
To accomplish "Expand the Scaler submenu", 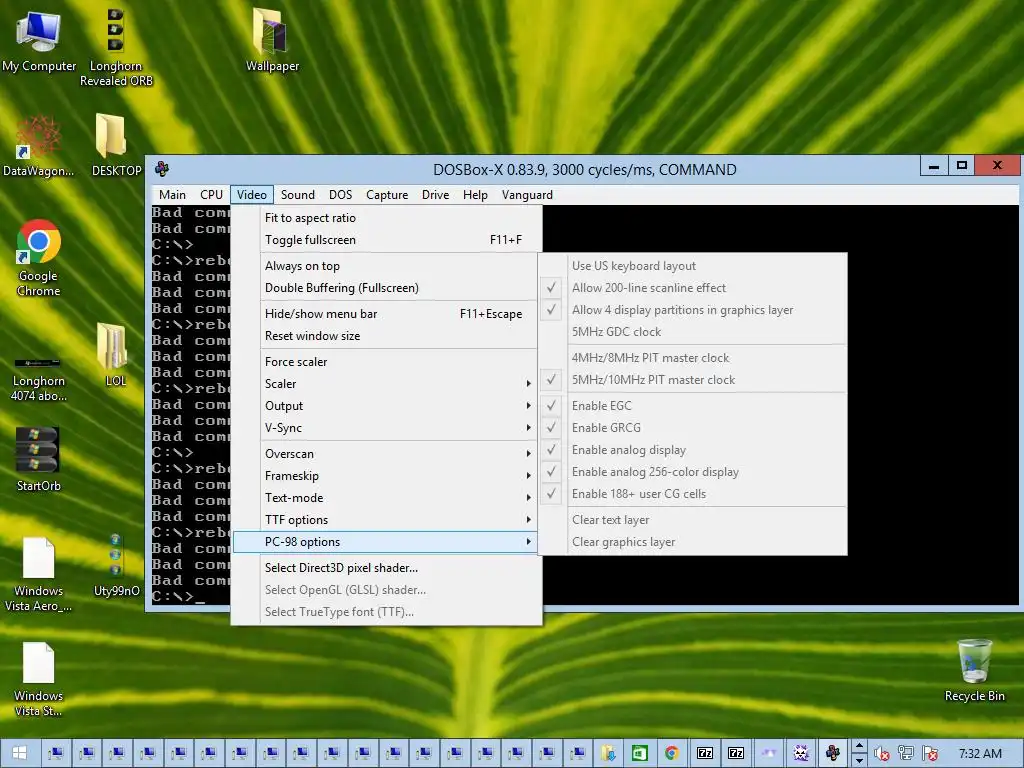I will tap(385, 384).
